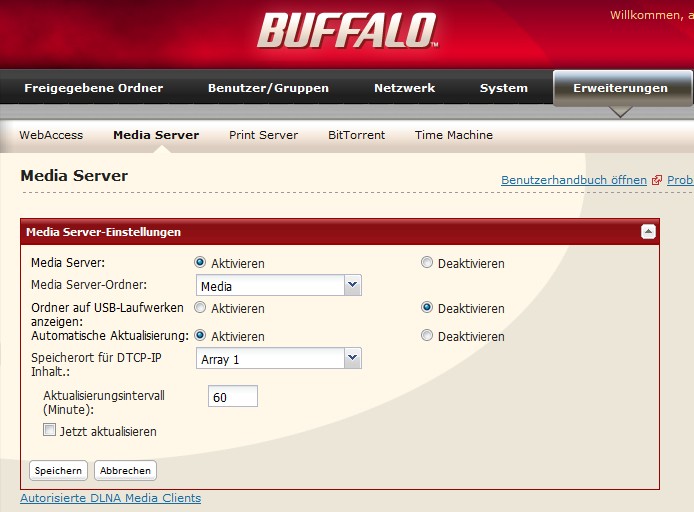The image size is (694, 512).
Task: Open the Freigegebene Ordner menu
Action: pos(94,88)
